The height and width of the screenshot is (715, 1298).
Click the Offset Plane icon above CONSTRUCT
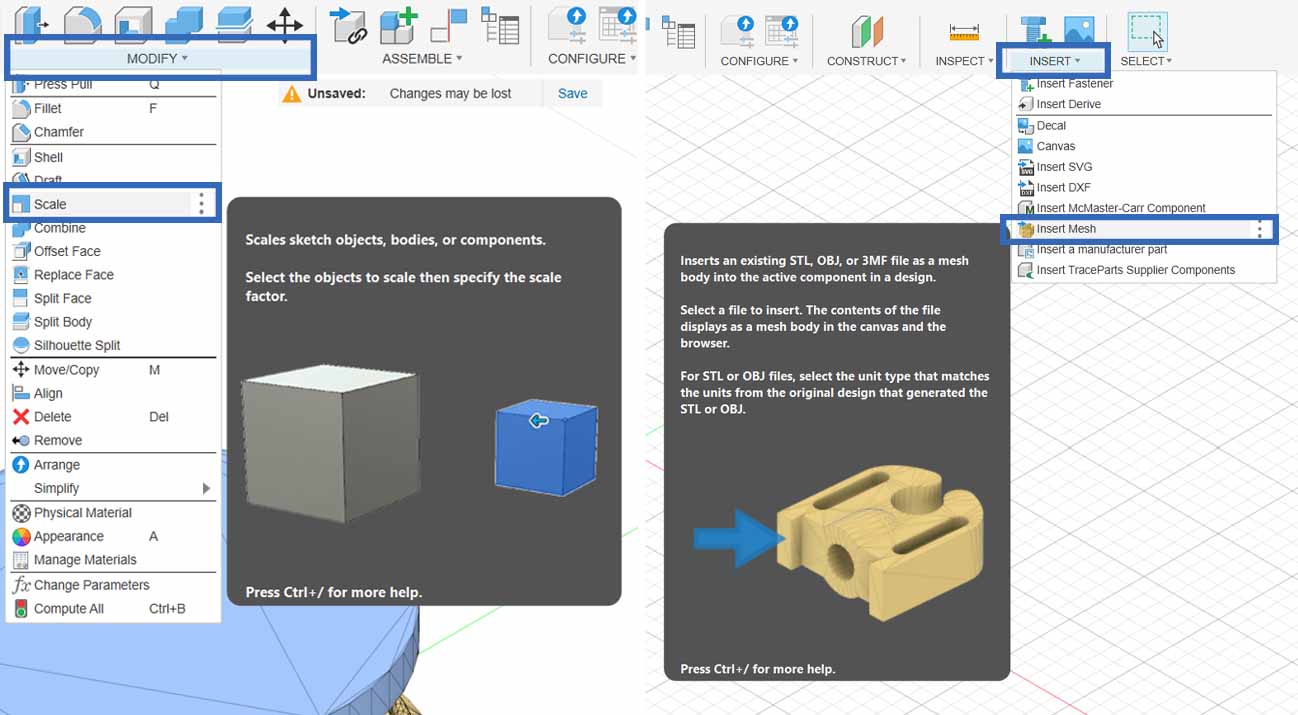pyautogui.click(x=867, y=31)
